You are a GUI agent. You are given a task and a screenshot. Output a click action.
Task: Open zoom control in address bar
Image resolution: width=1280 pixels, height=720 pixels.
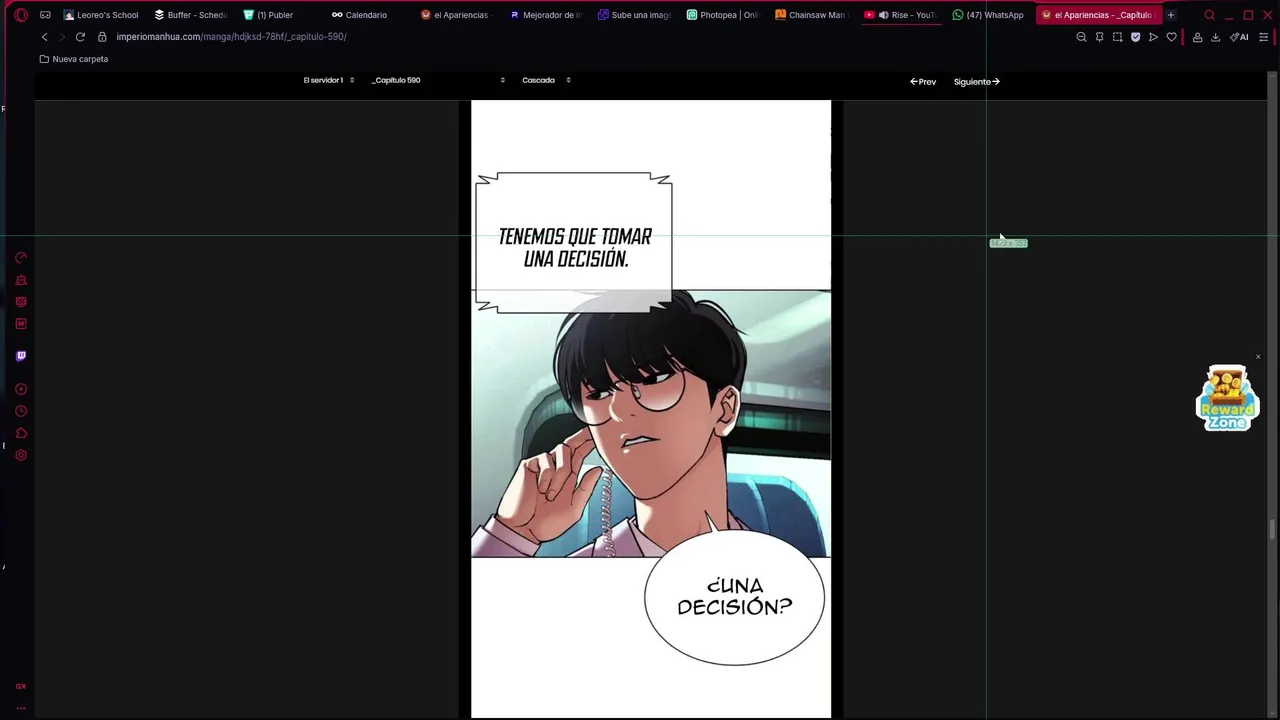click(1081, 37)
